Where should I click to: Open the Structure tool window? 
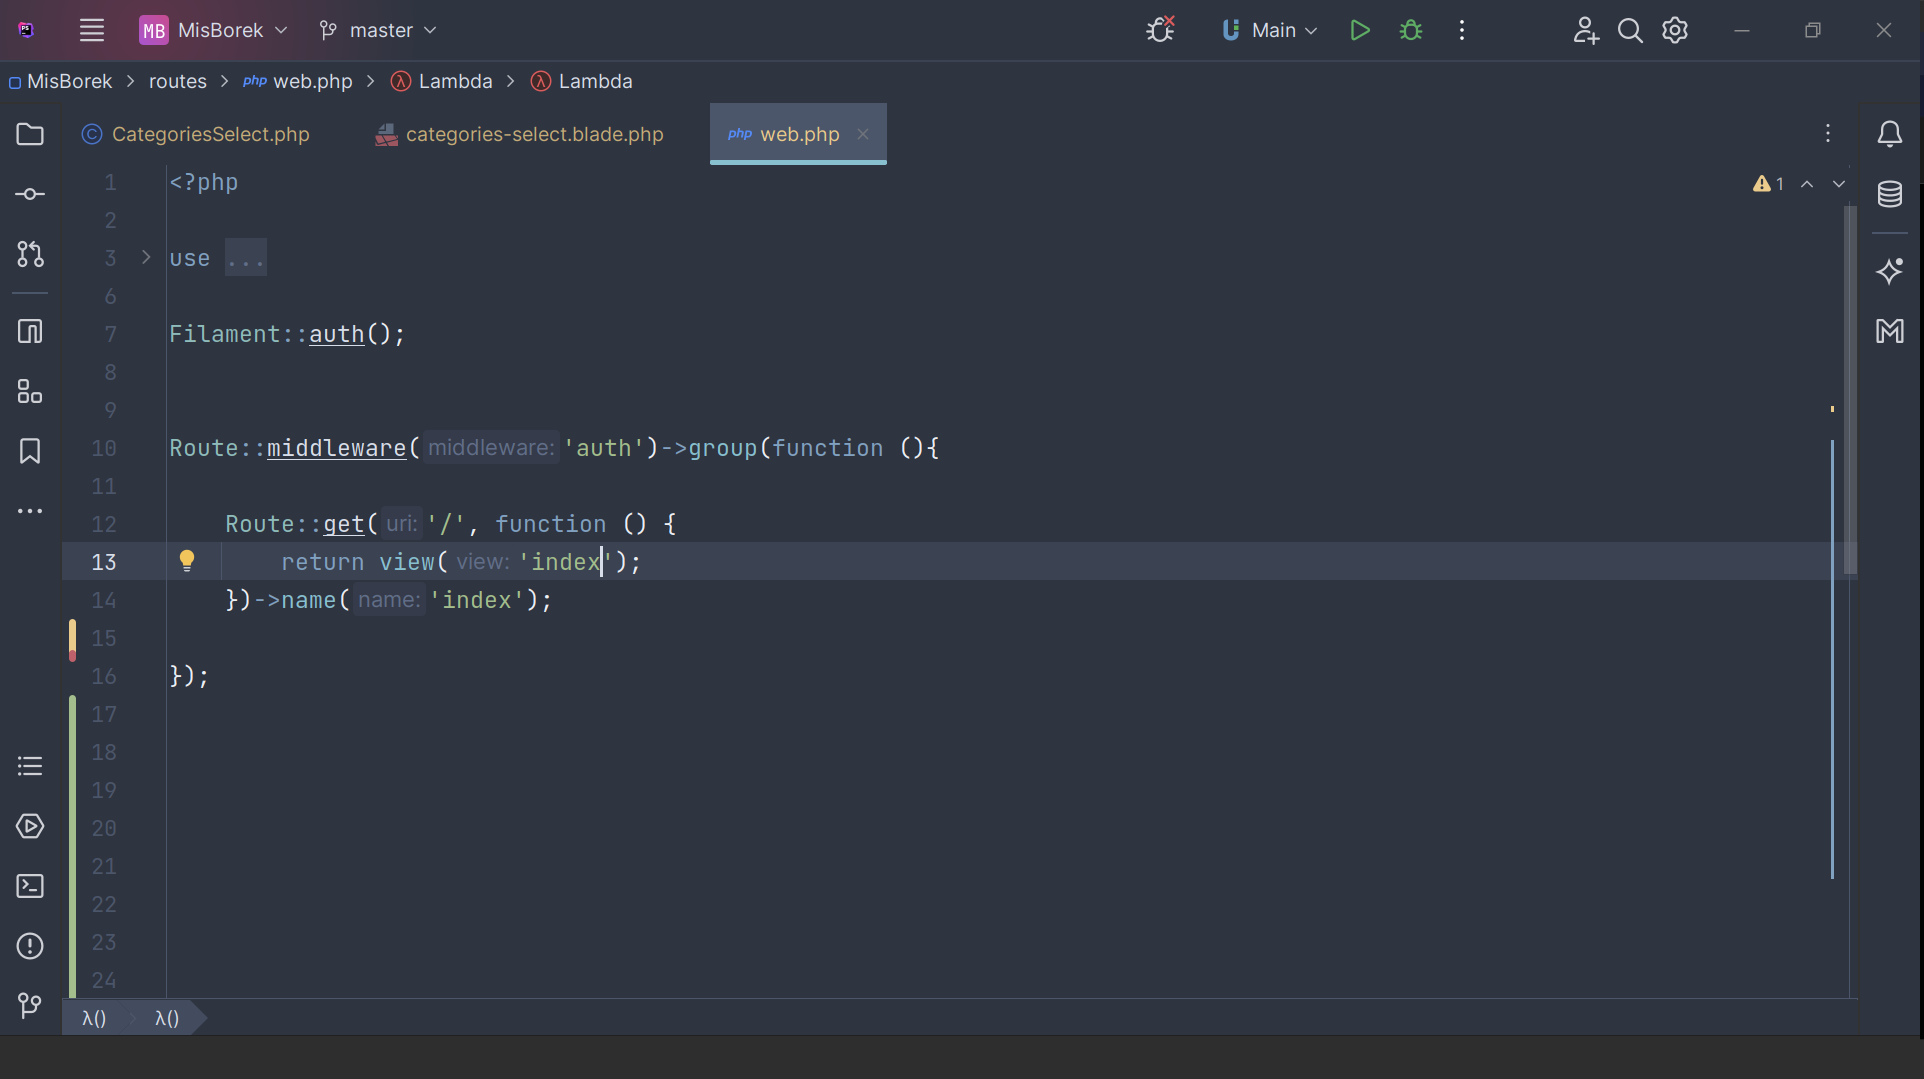click(30, 391)
